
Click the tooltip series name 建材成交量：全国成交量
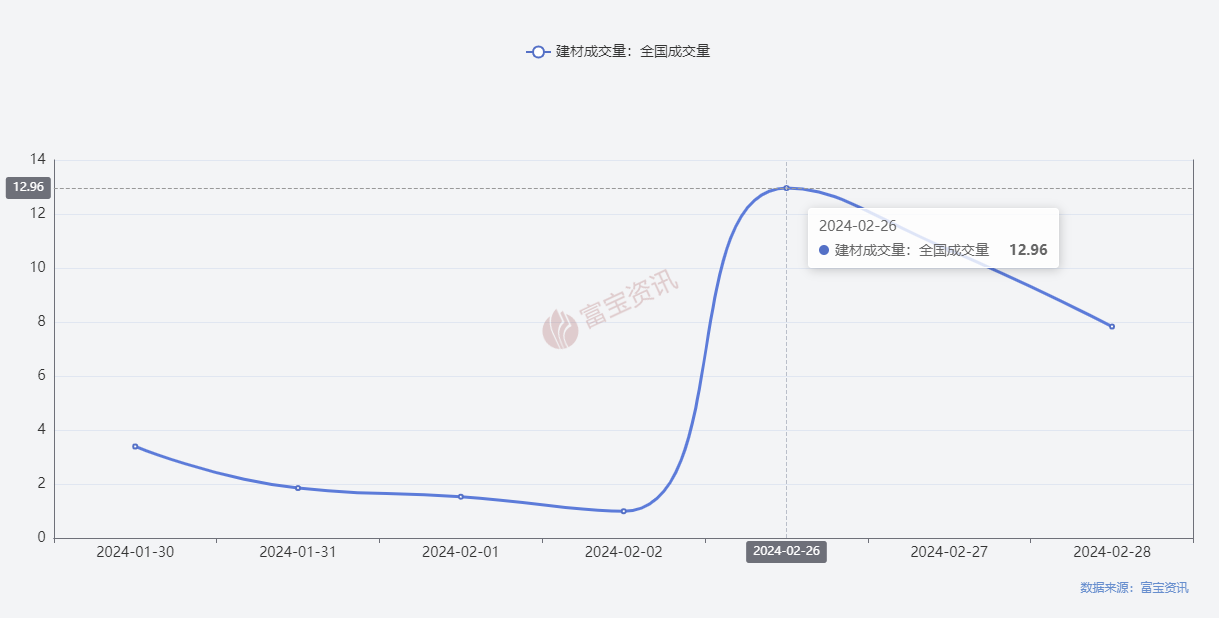click(x=912, y=250)
